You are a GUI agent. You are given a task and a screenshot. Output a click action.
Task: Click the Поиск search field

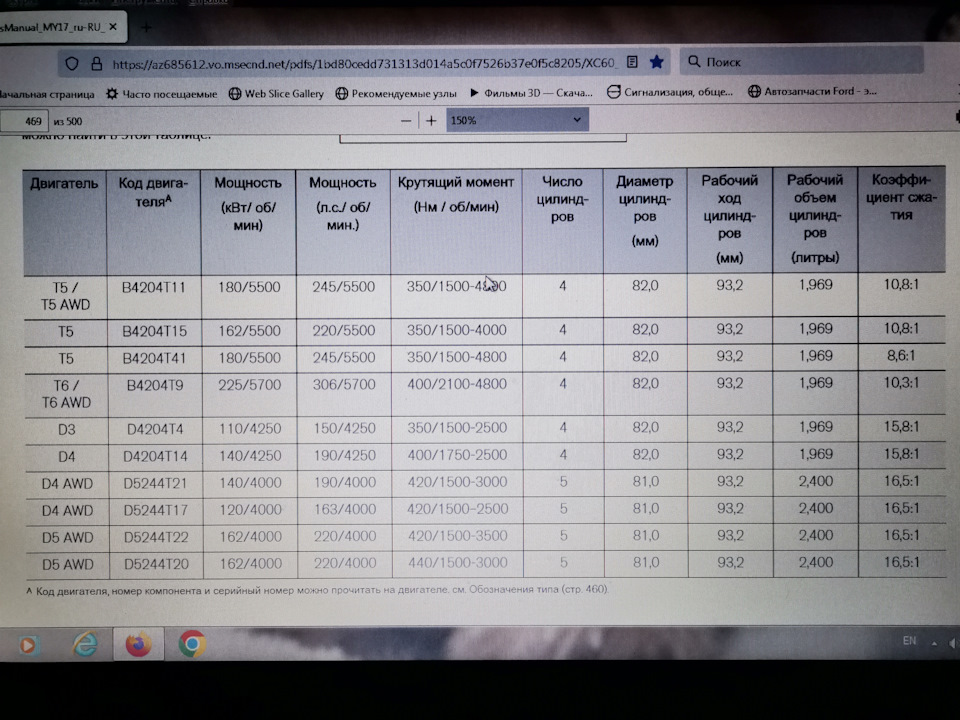801,61
